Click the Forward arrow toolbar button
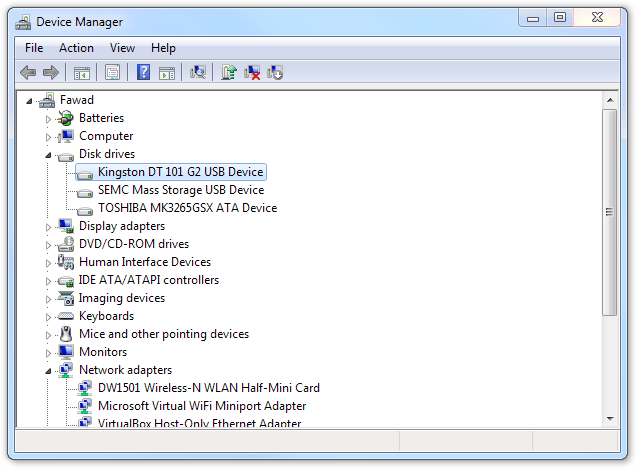The width and height of the screenshot is (638, 469). [x=50, y=72]
